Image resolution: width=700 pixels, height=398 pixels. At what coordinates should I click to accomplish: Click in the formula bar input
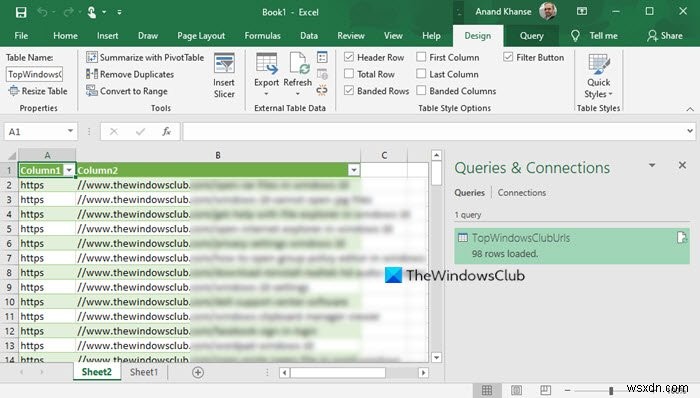click(433, 132)
